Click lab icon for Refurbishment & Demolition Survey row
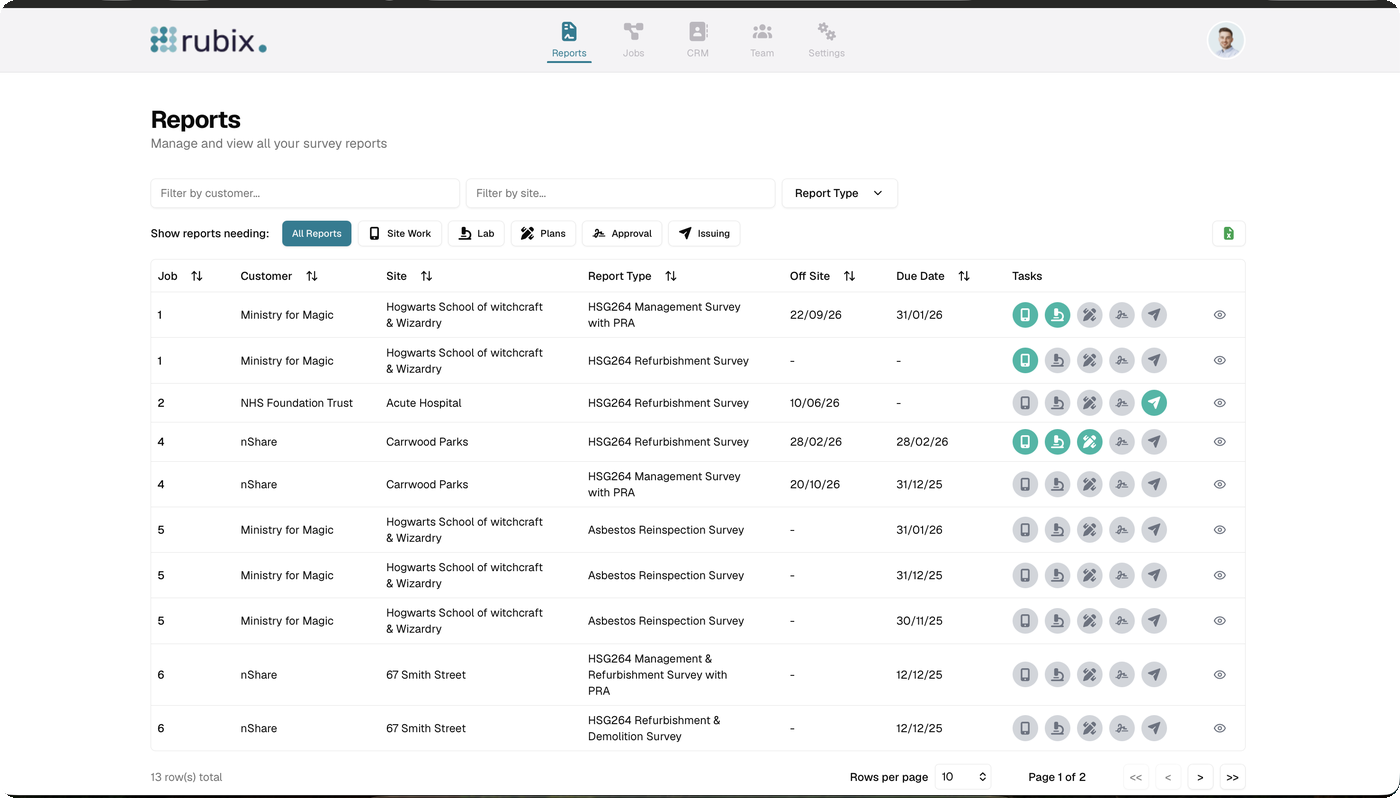 (1057, 728)
